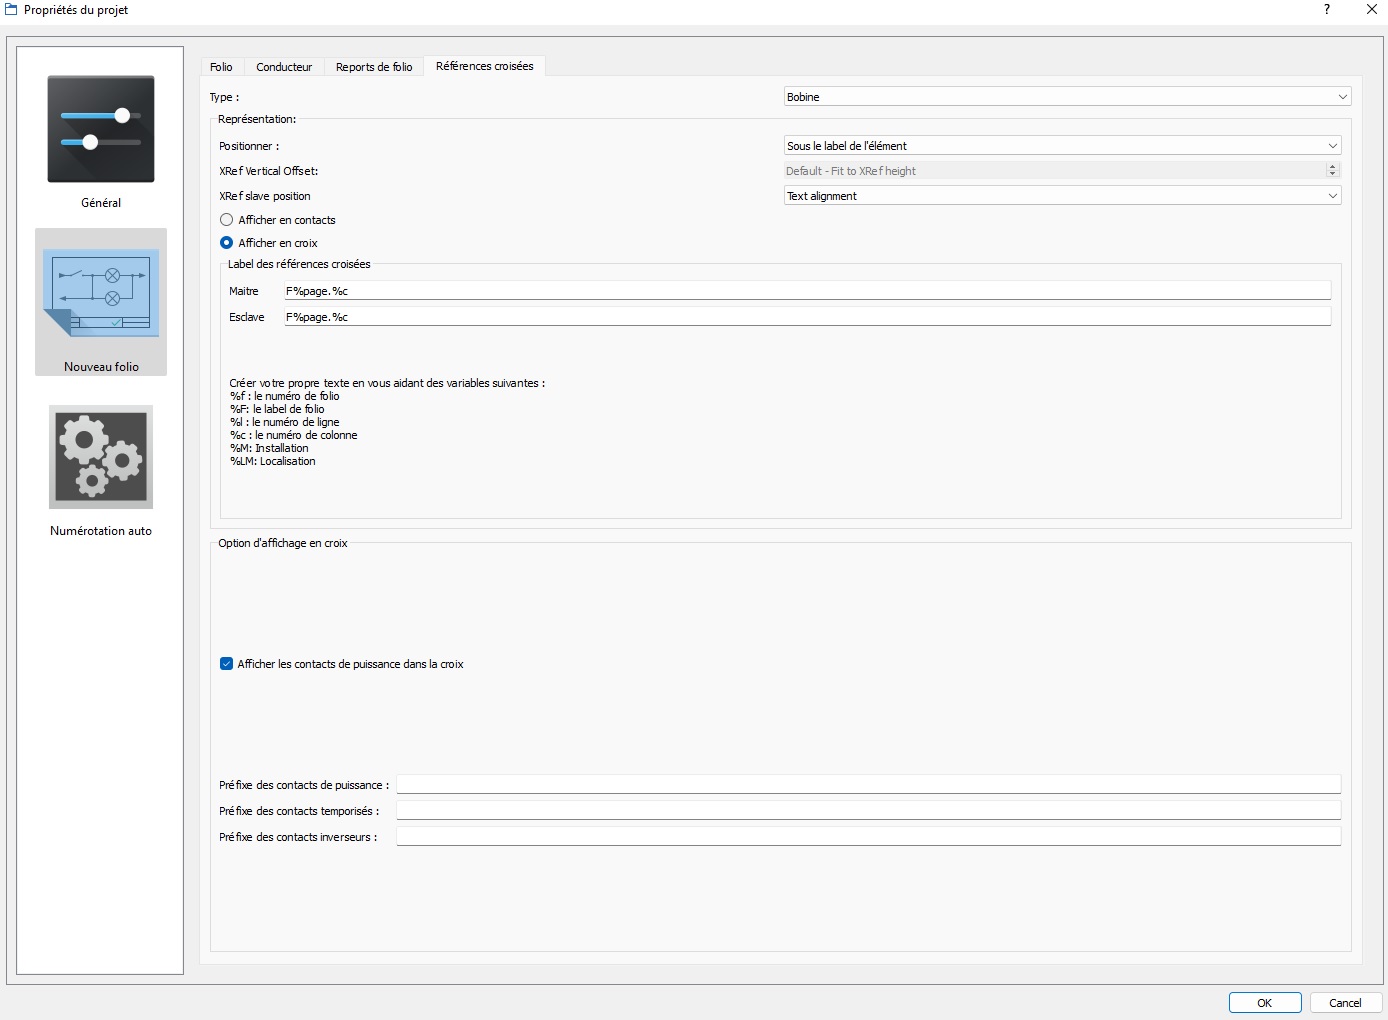Open the Numérotation auto gears icon
The height and width of the screenshot is (1020, 1388).
point(101,457)
